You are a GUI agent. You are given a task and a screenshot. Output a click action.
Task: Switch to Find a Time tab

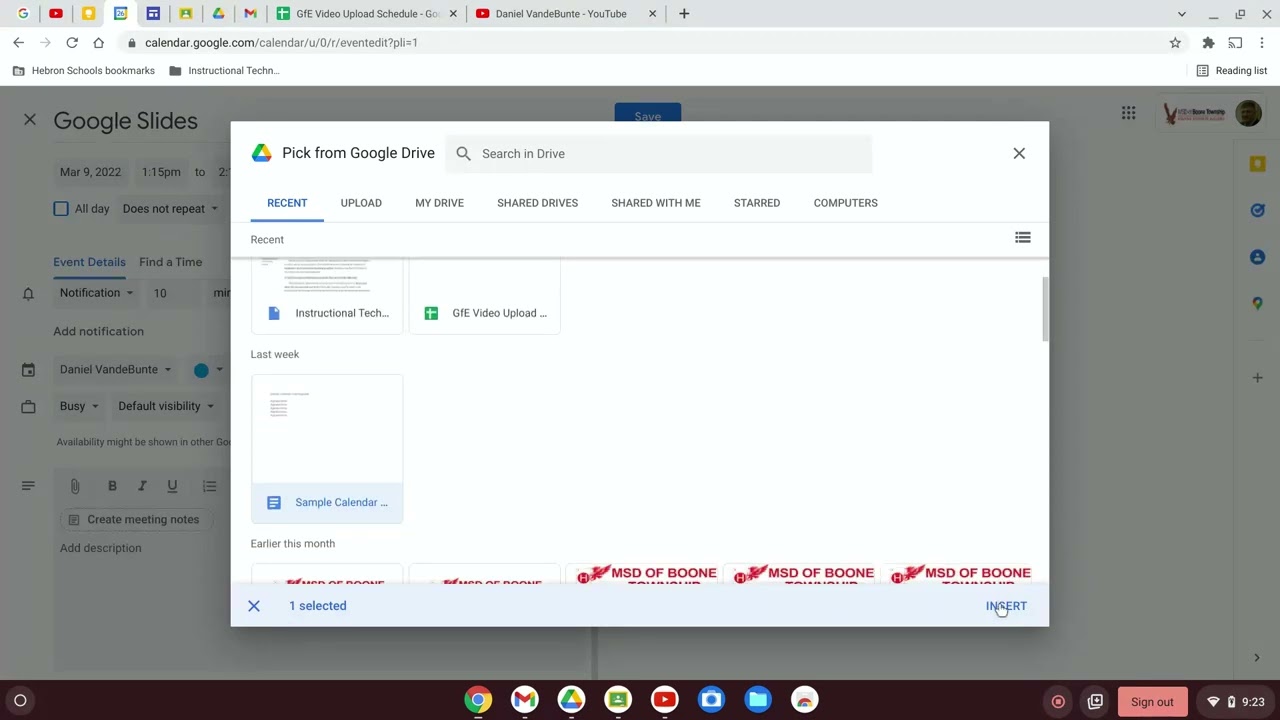tap(170, 262)
